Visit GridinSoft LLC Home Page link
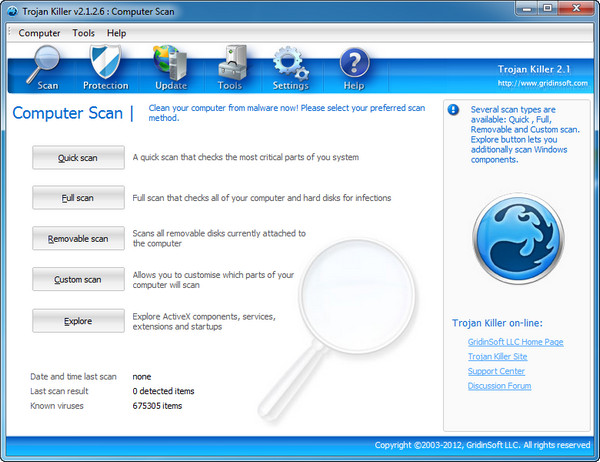600x462 pixels. pyautogui.click(x=515, y=342)
